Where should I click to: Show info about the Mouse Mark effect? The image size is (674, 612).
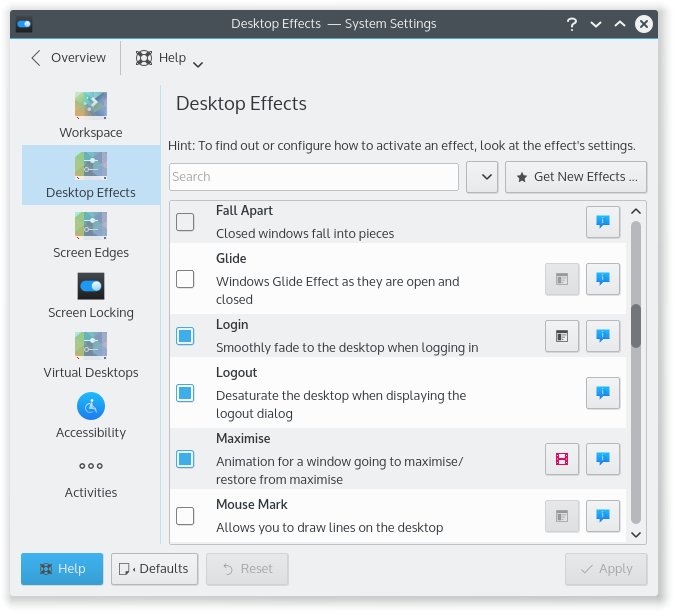(x=603, y=516)
